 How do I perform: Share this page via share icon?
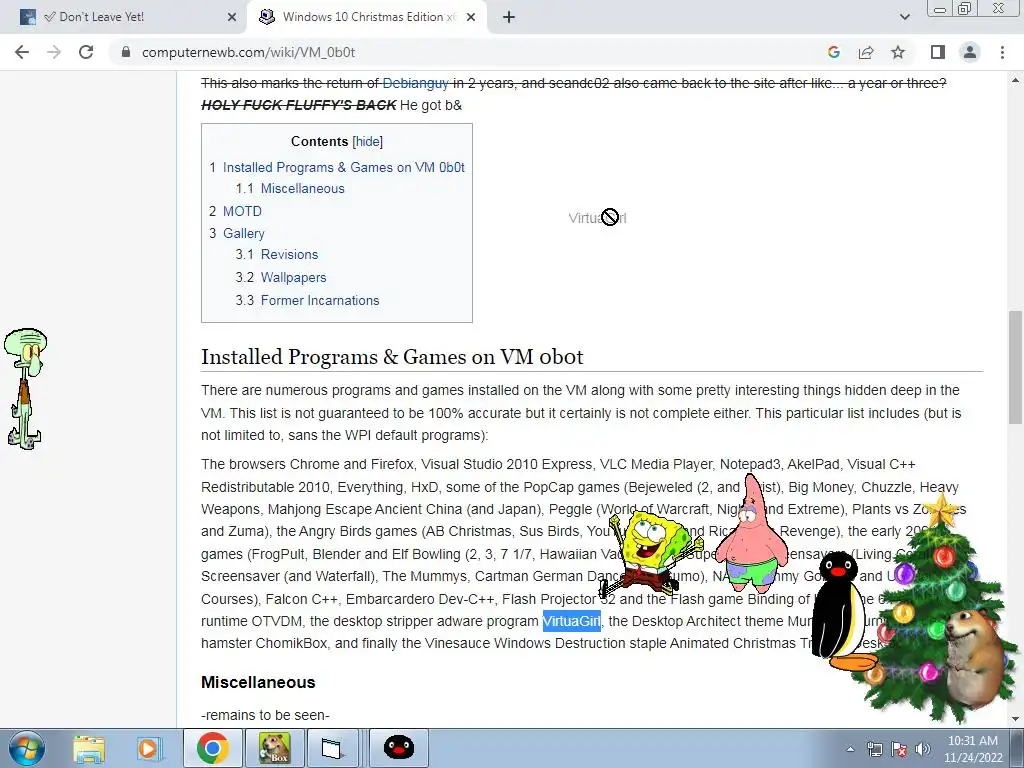[x=866, y=52]
